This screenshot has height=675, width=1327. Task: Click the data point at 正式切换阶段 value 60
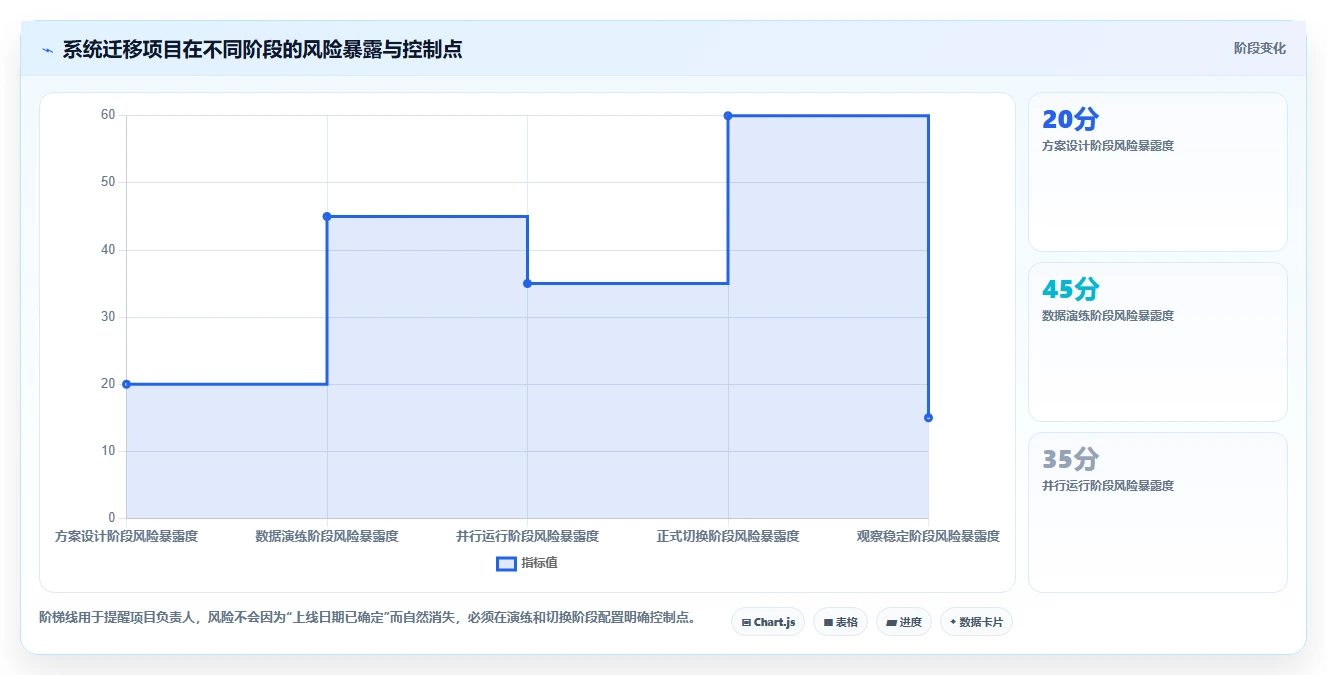tap(728, 116)
